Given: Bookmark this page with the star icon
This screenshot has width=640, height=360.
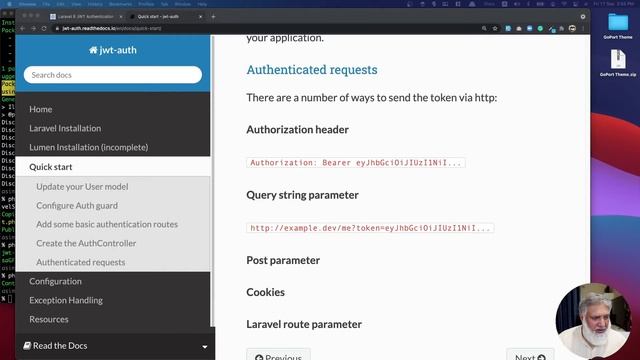Looking at the screenshot, I should (x=495, y=29).
